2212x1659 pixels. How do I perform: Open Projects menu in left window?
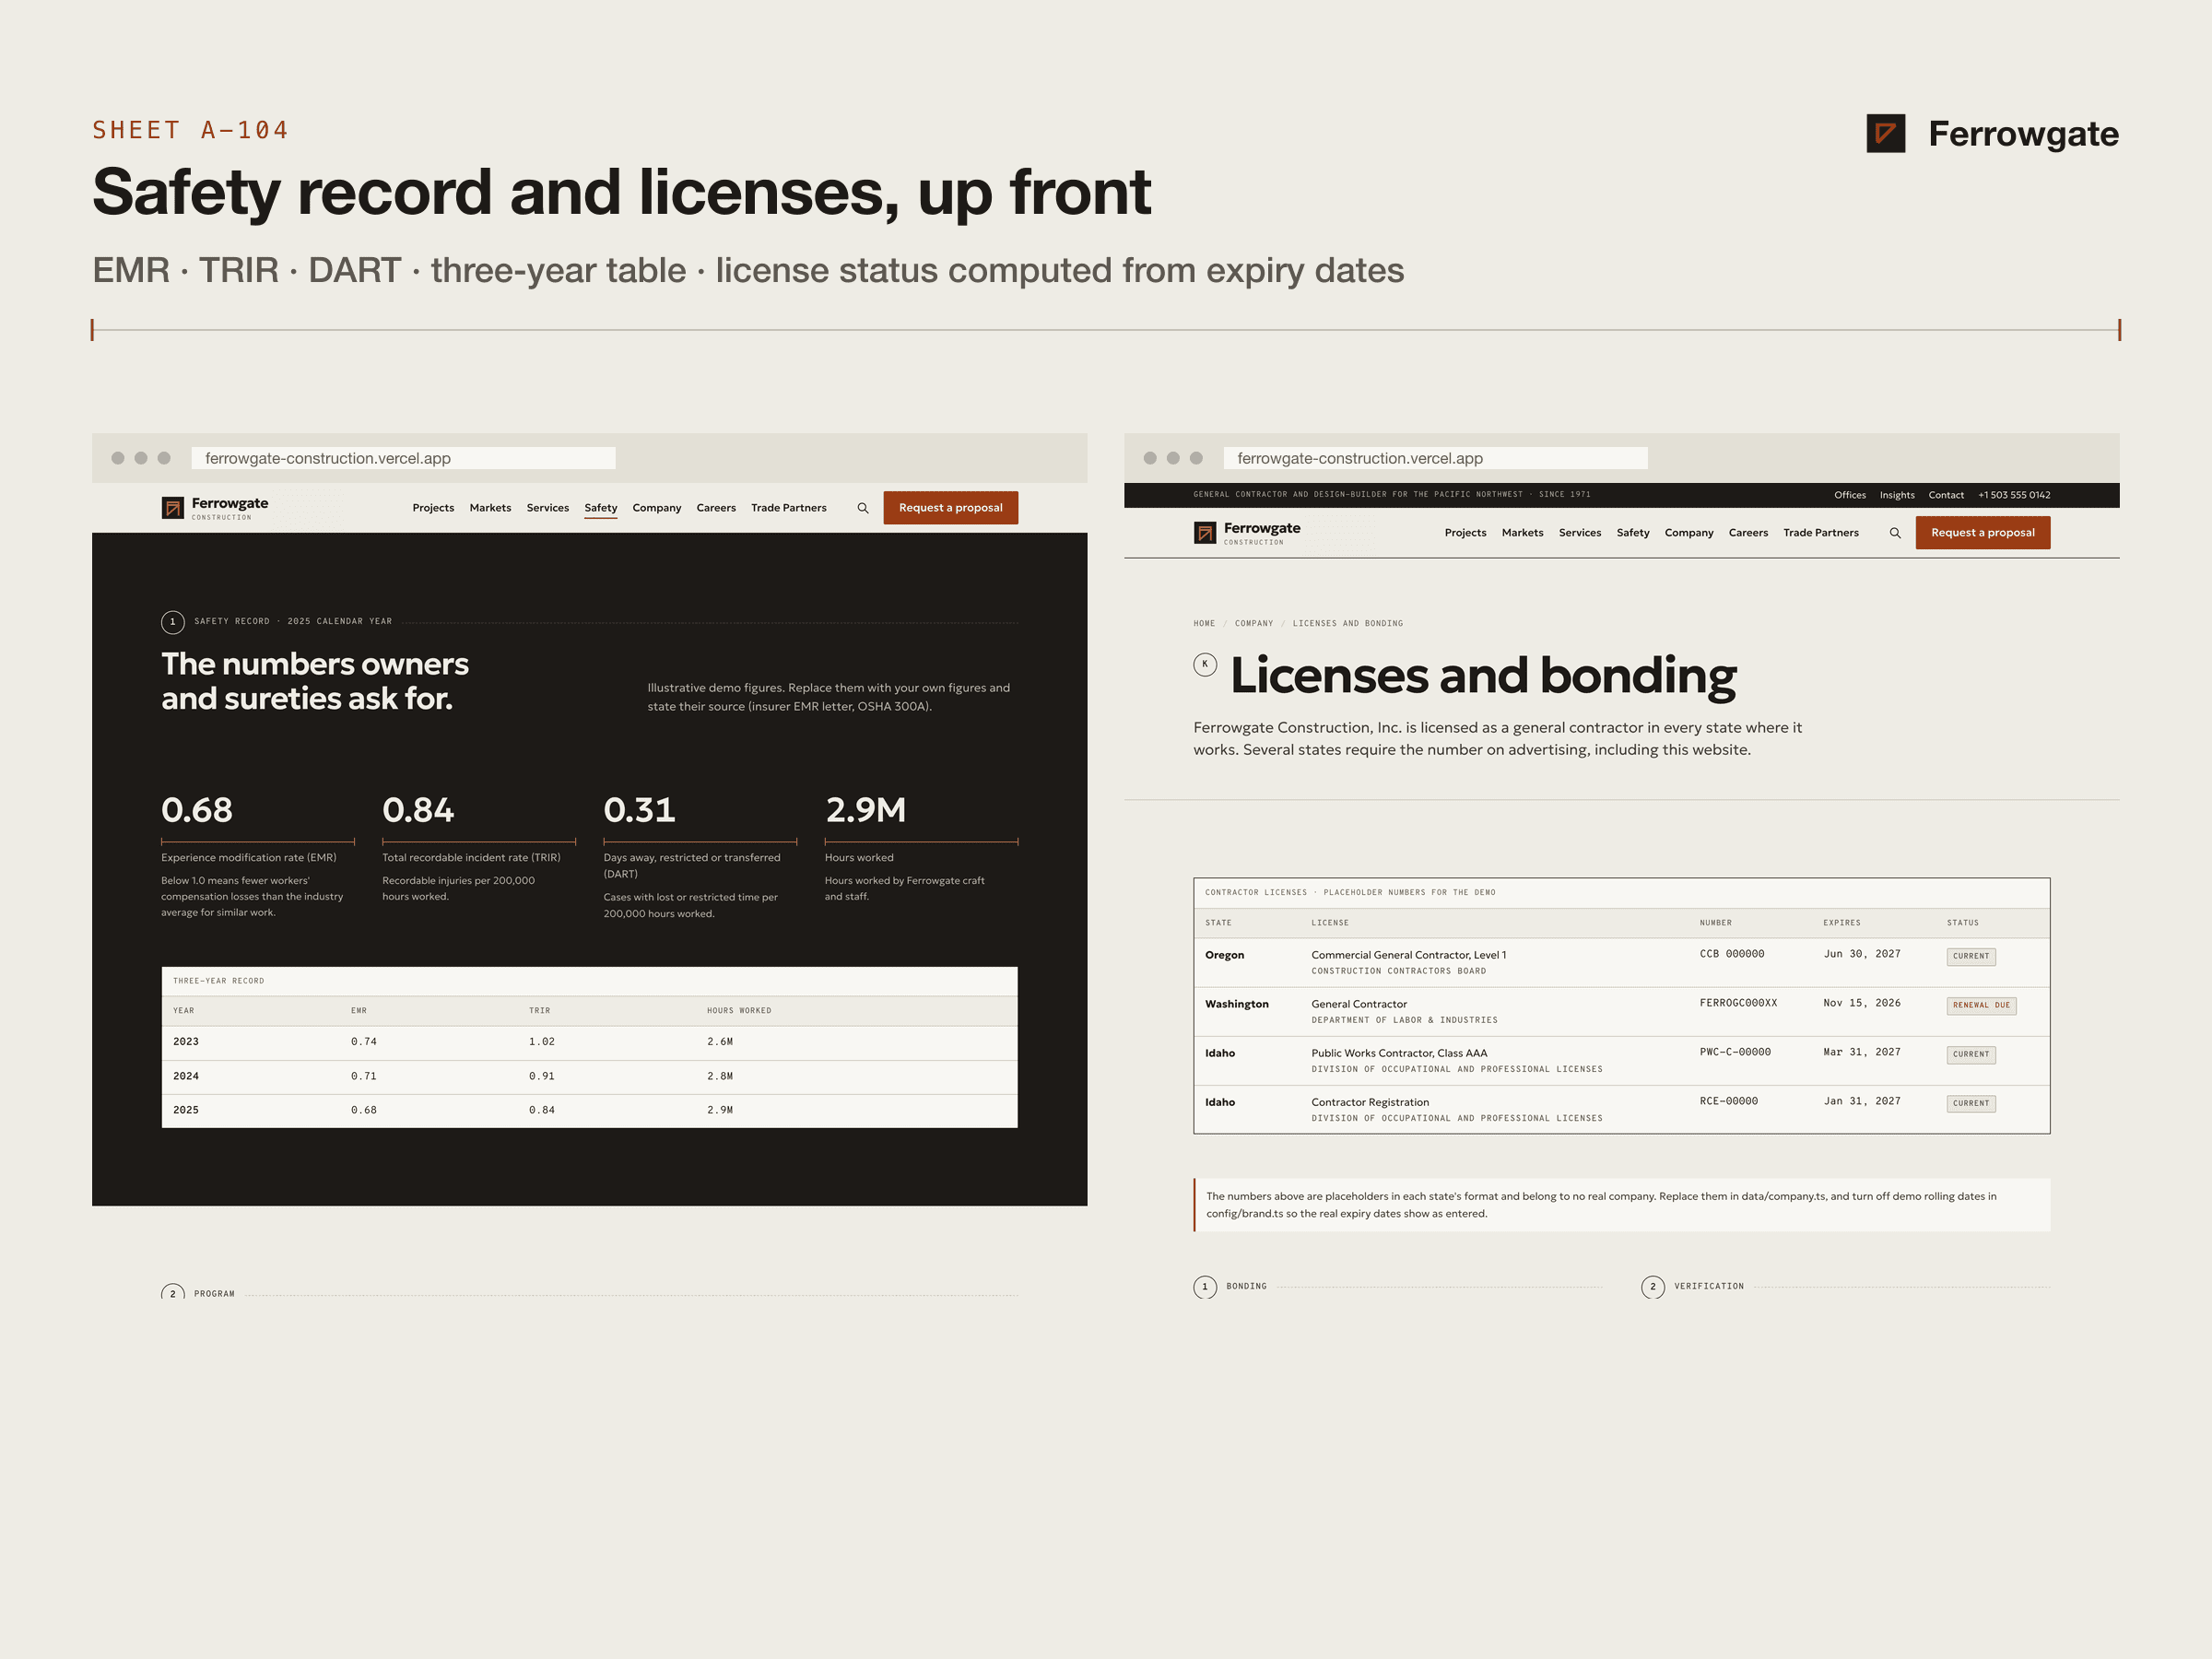coord(433,508)
